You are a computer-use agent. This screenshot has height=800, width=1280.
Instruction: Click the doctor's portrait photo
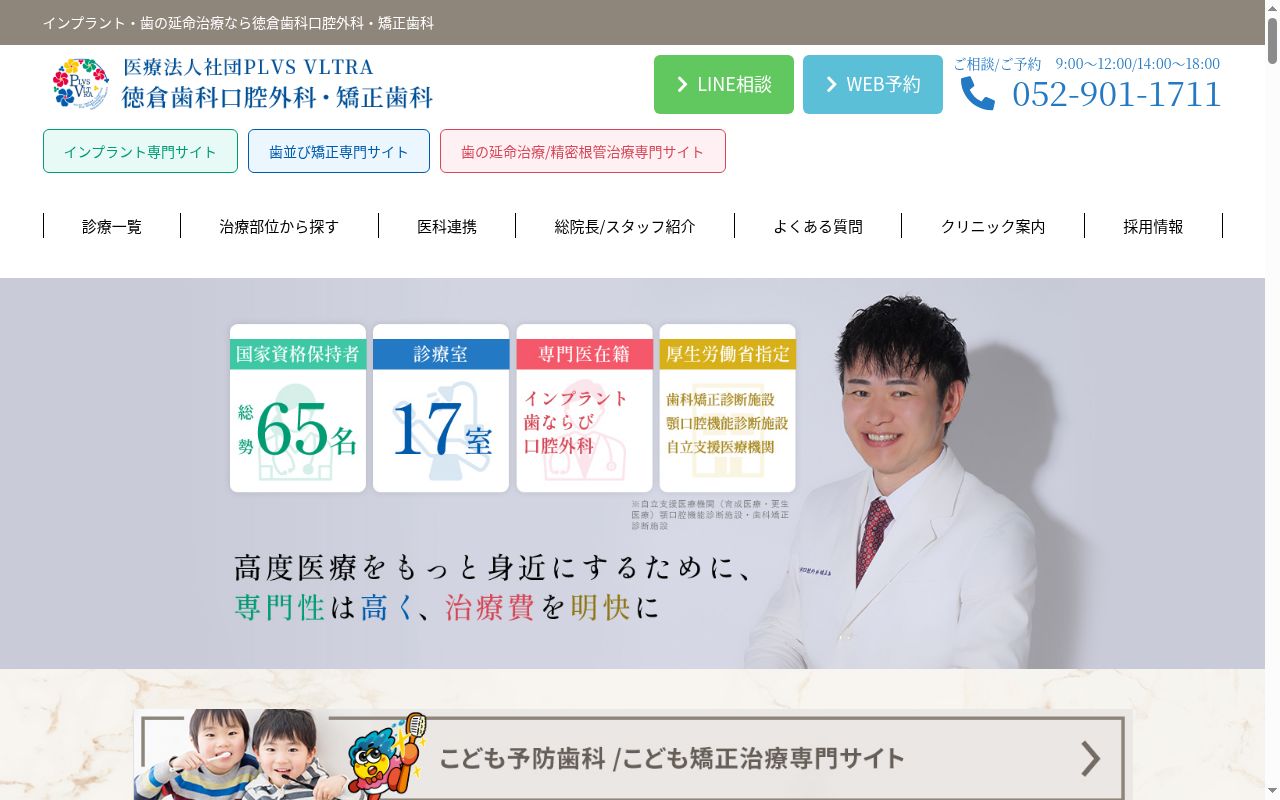898,481
